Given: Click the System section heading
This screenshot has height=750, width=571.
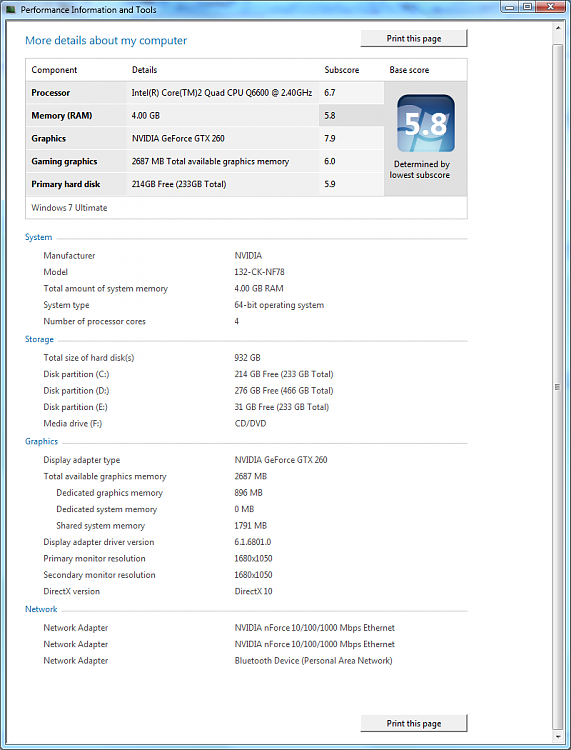Looking at the screenshot, I should pyautogui.click(x=38, y=237).
